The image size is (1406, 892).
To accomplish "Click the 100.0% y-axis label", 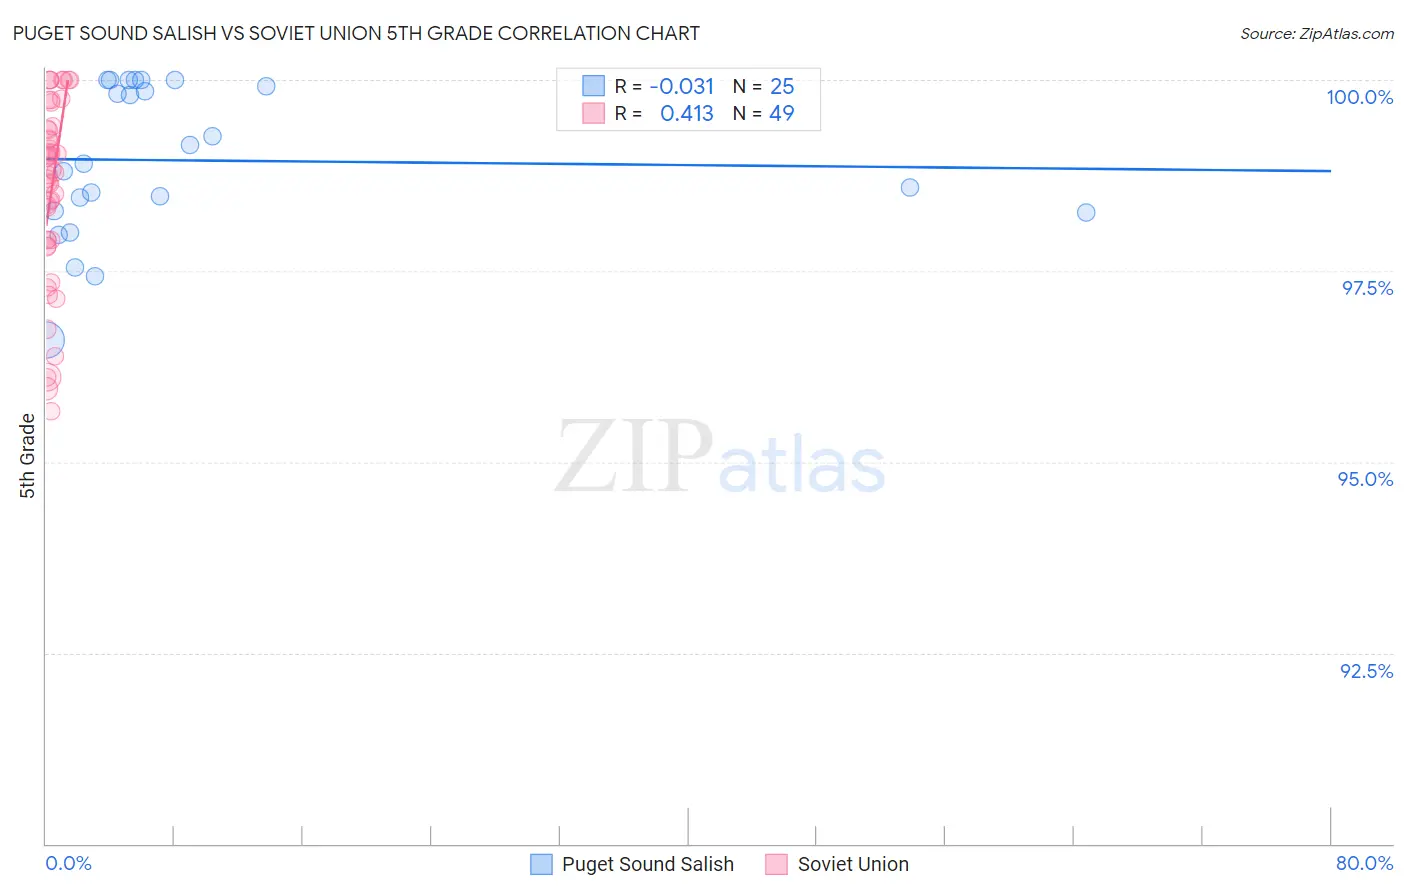I will [1359, 97].
